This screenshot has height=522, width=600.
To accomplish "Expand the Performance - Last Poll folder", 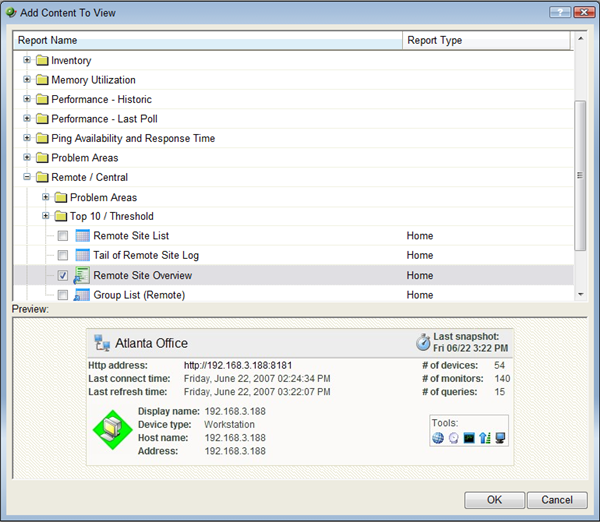I will click(x=27, y=118).
